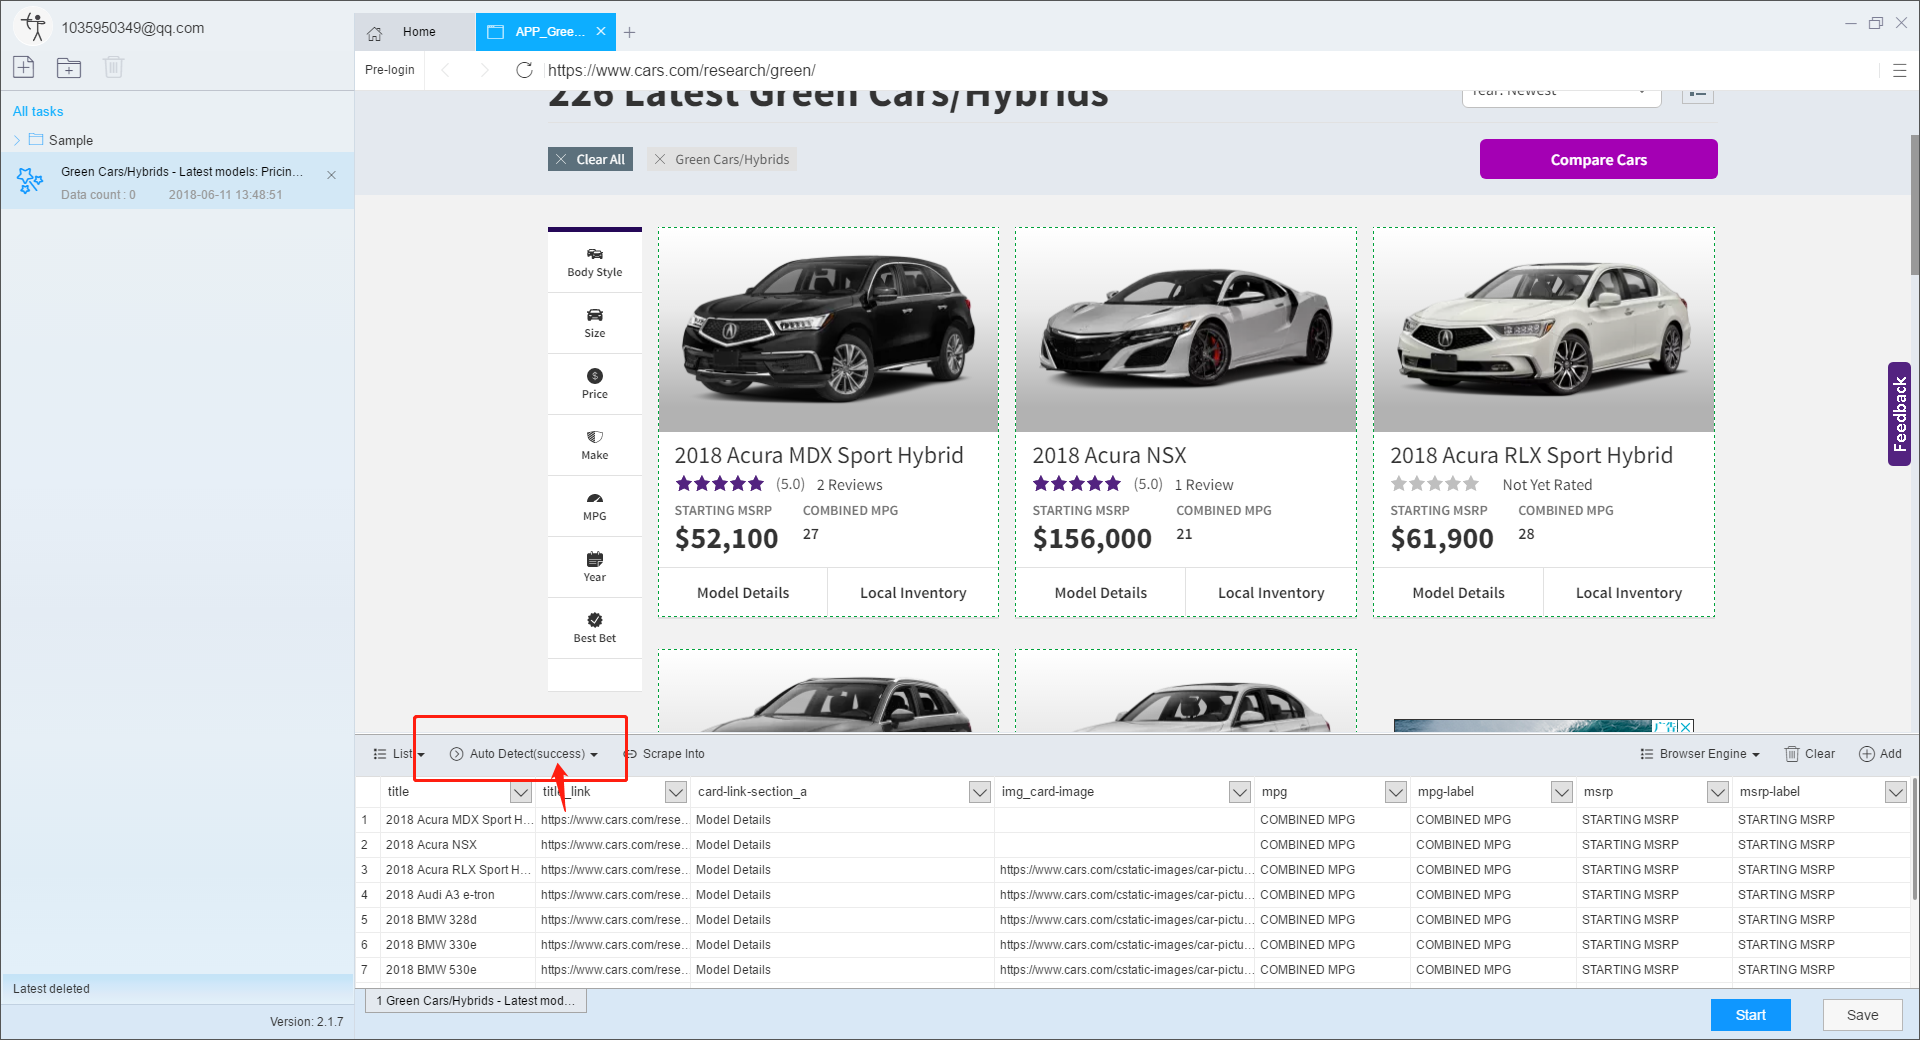Click the new folder icon
Viewport: 1920px width, 1040px height.
[69, 67]
